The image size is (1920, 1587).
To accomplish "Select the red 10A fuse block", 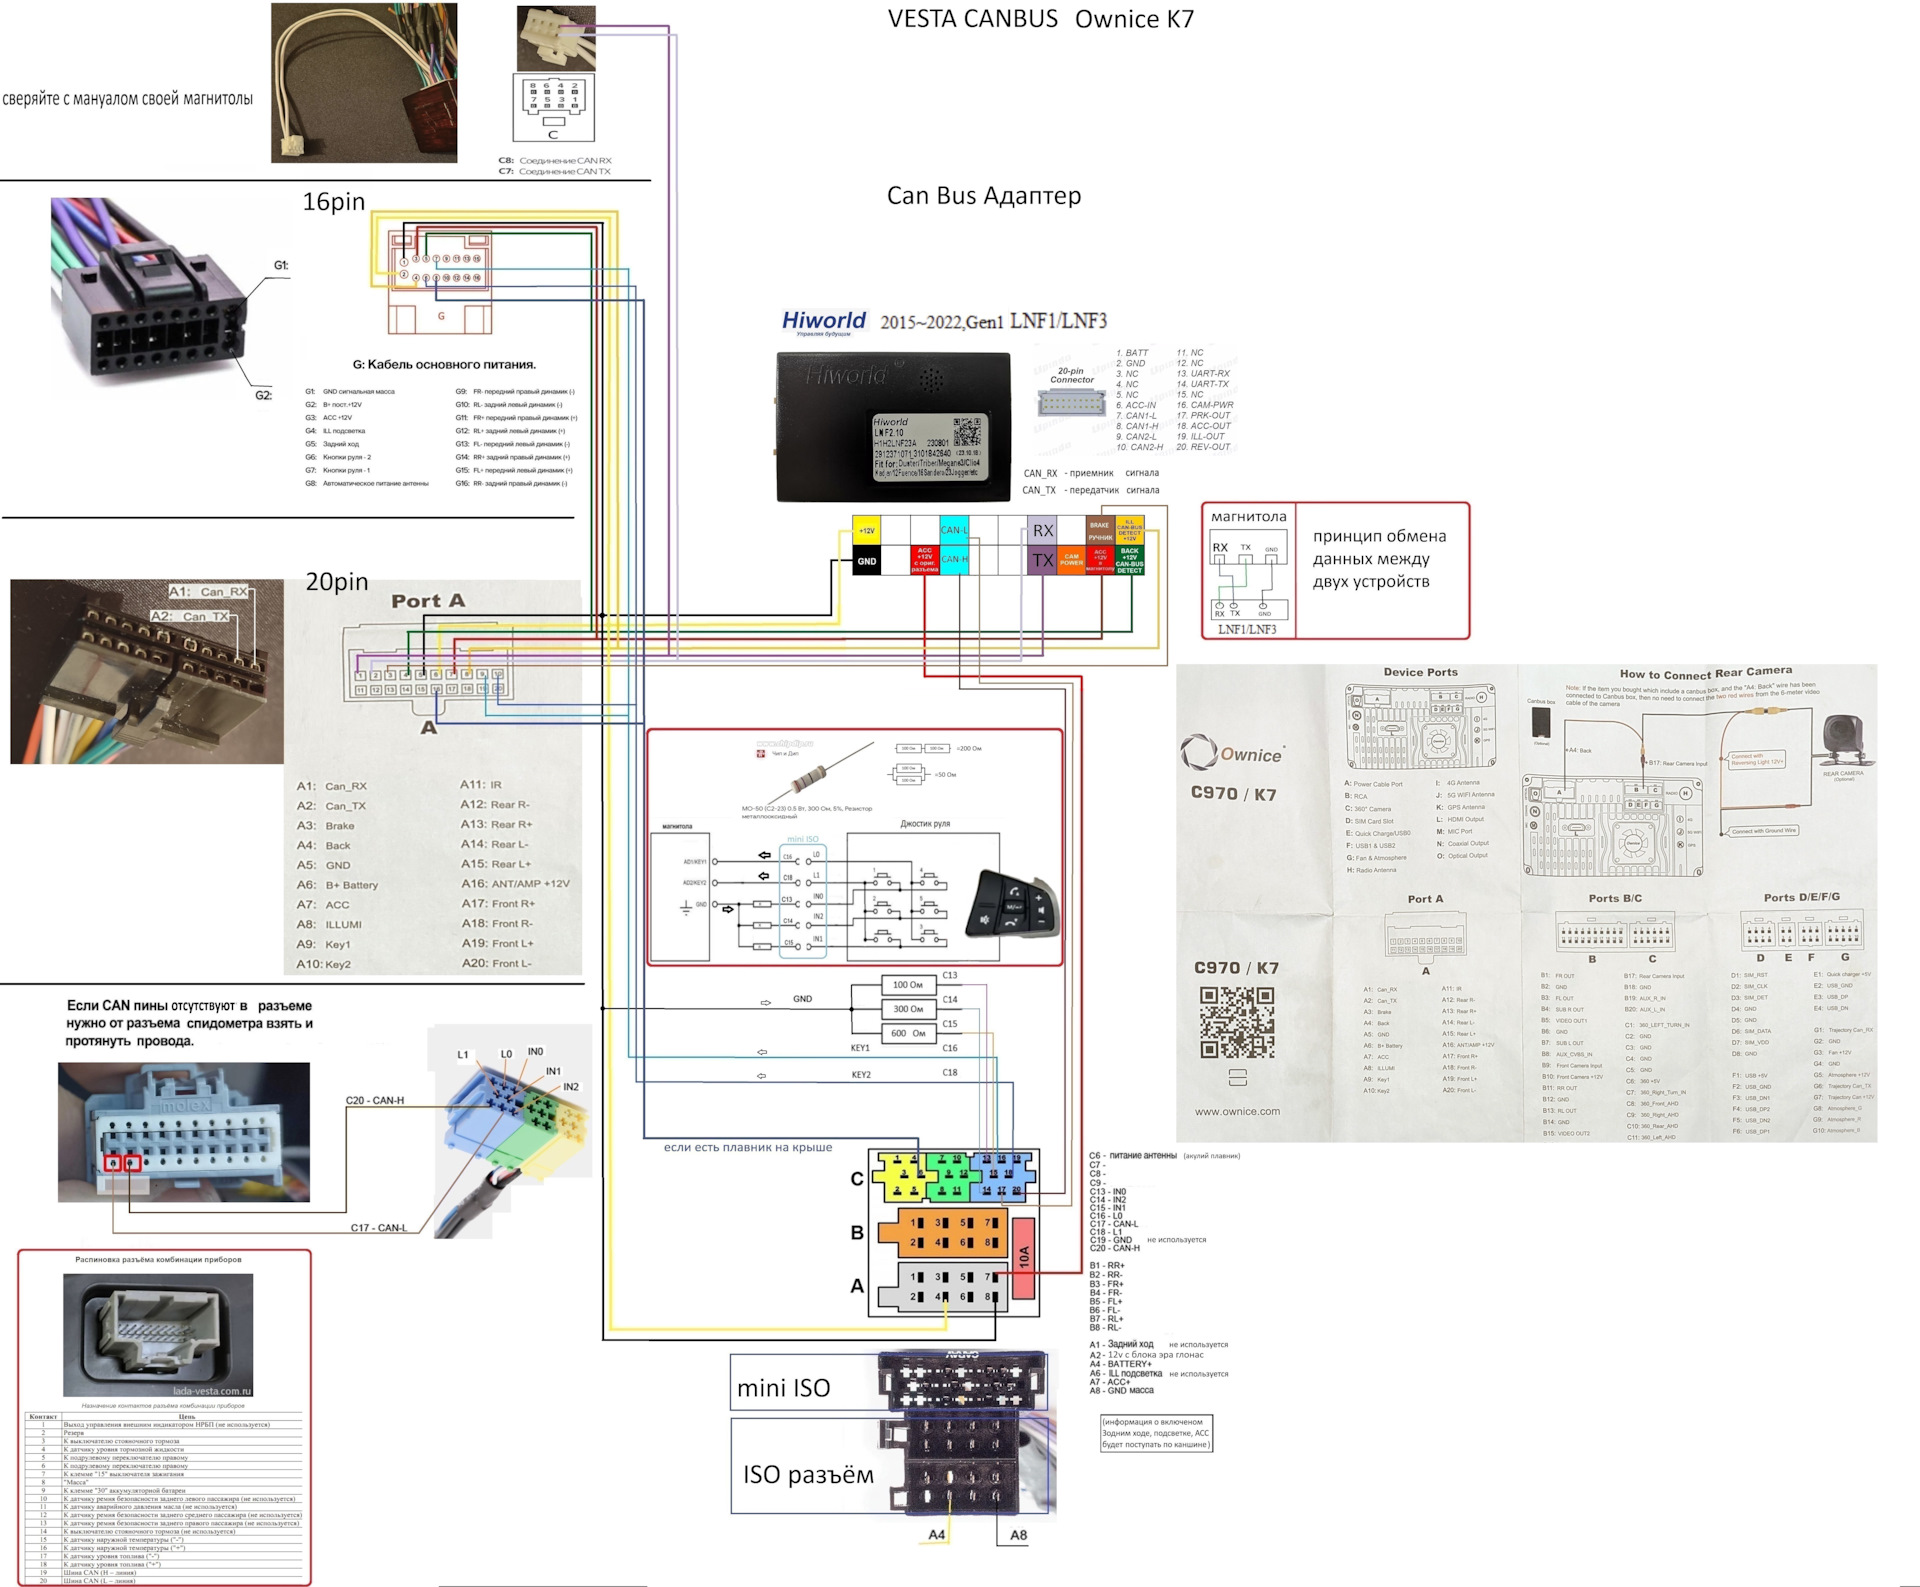I will point(1023,1258).
